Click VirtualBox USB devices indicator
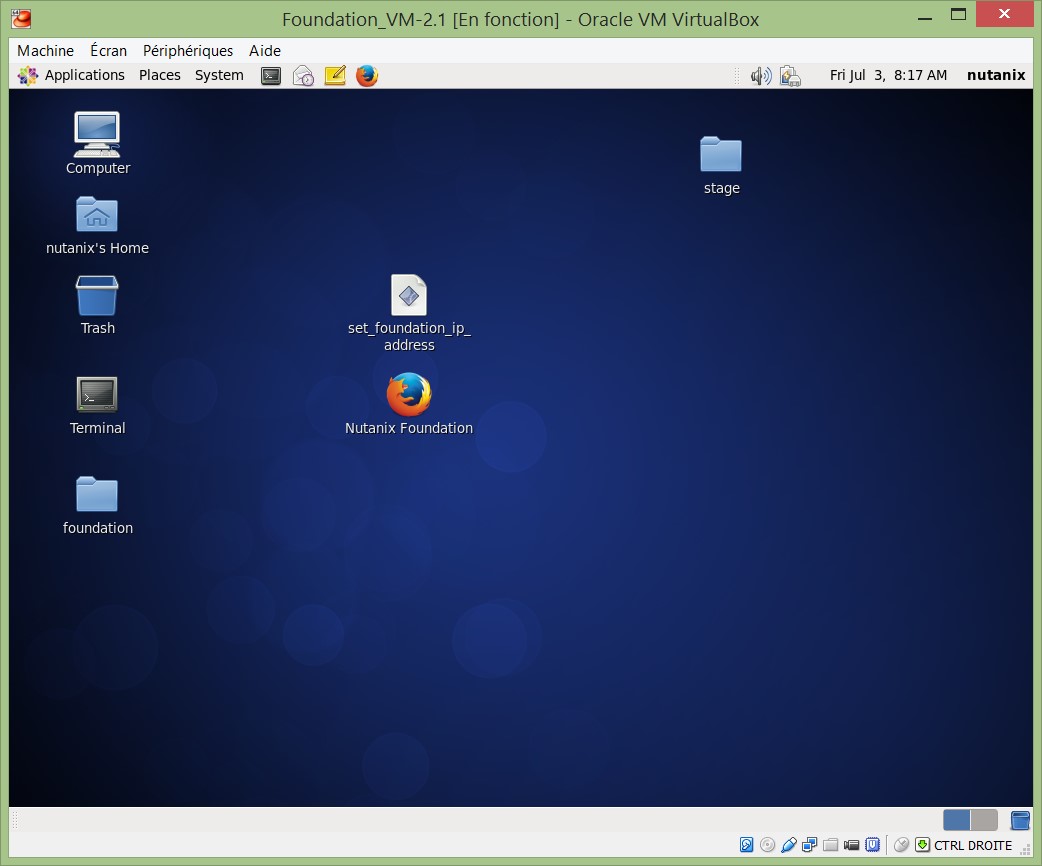This screenshot has width=1042, height=866. [789, 845]
